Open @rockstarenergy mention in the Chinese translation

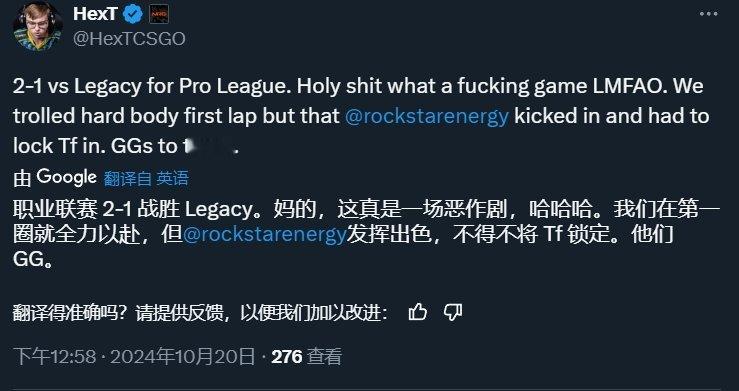(x=264, y=235)
